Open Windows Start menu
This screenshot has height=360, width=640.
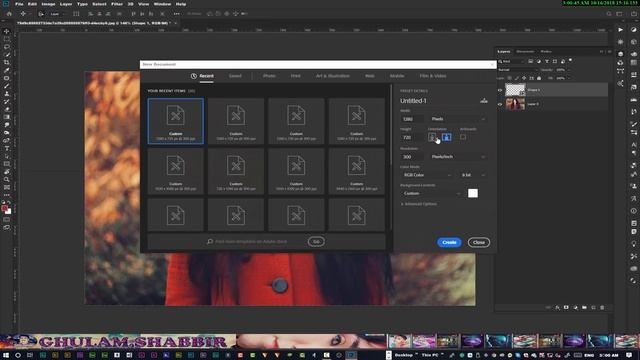pyautogui.click(x=6, y=355)
